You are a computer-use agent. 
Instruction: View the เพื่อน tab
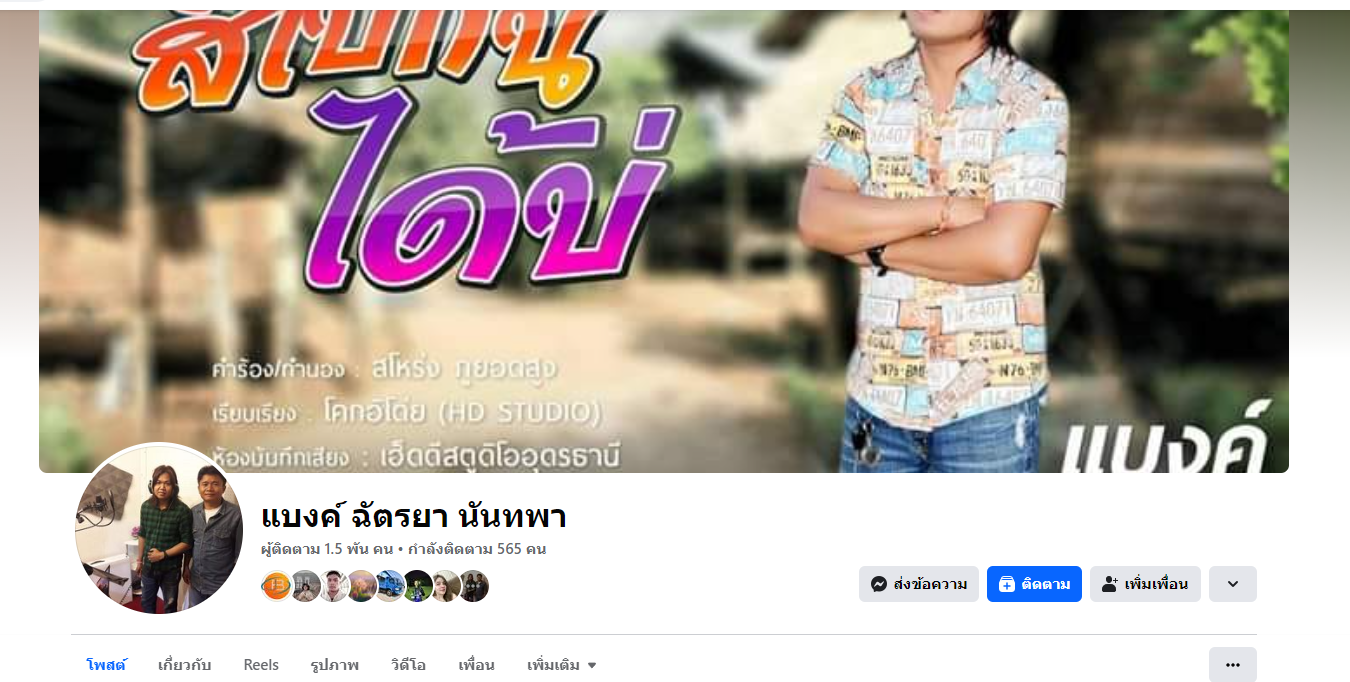click(477, 665)
